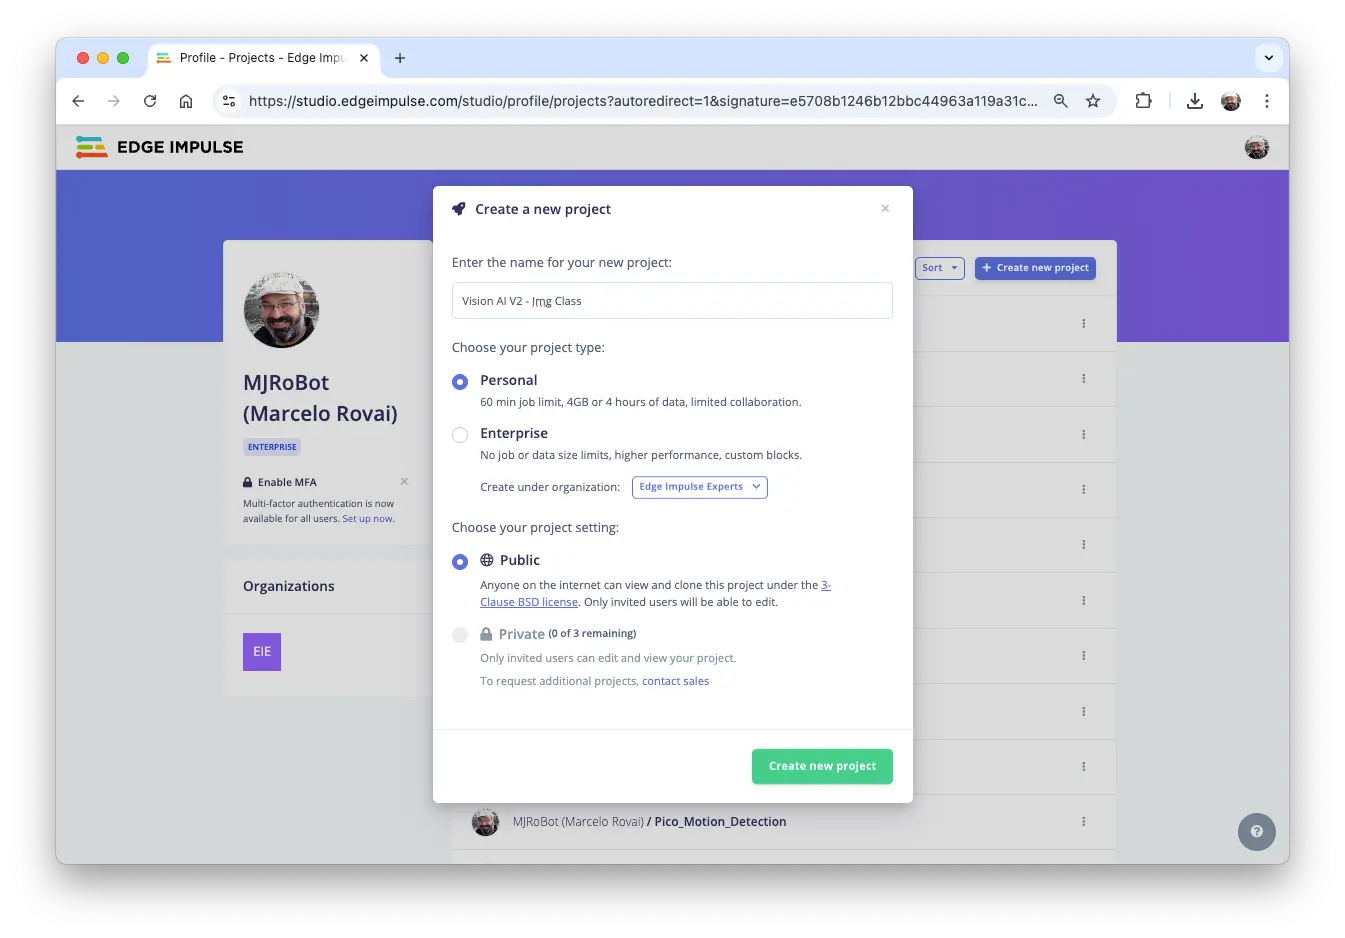Viewport: 1345px width, 938px height.
Task: Open the browser extensions puzzle icon
Action: 1143,101
